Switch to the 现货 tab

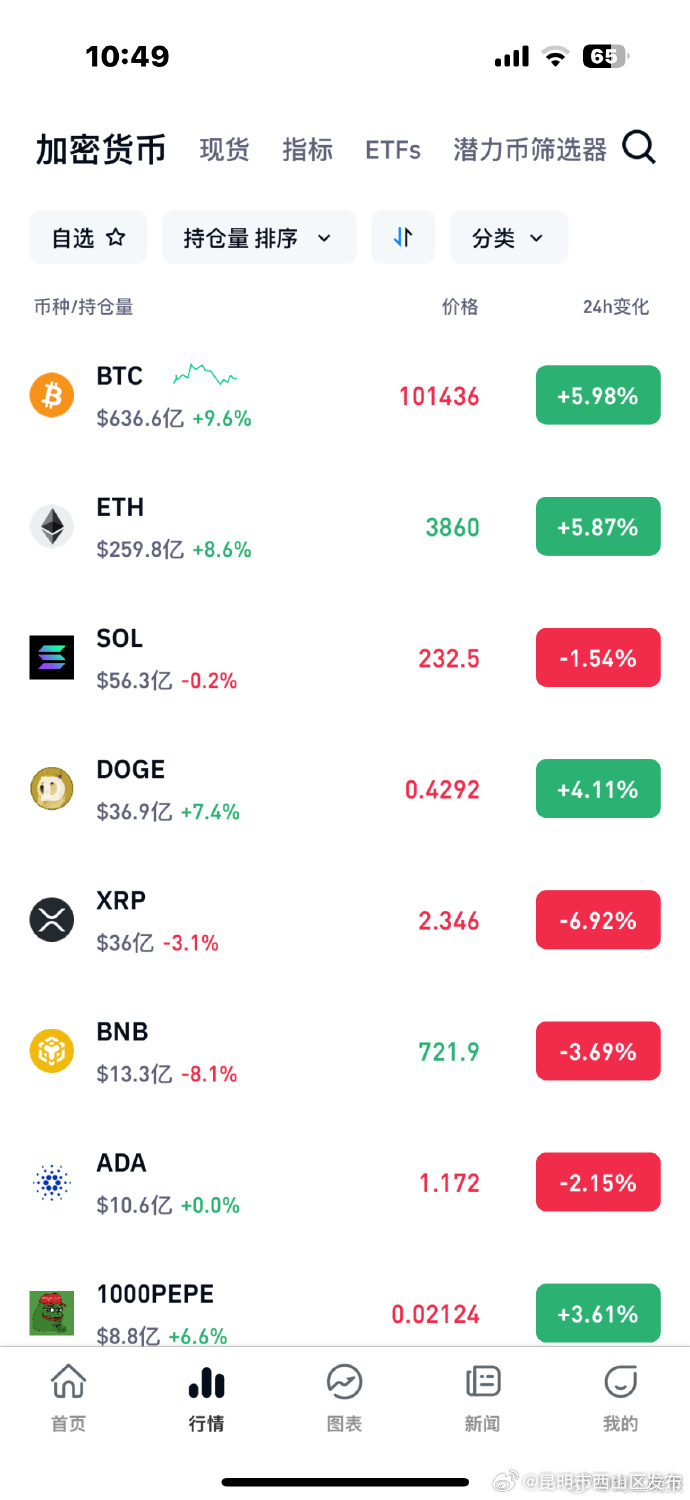point(224,150)
